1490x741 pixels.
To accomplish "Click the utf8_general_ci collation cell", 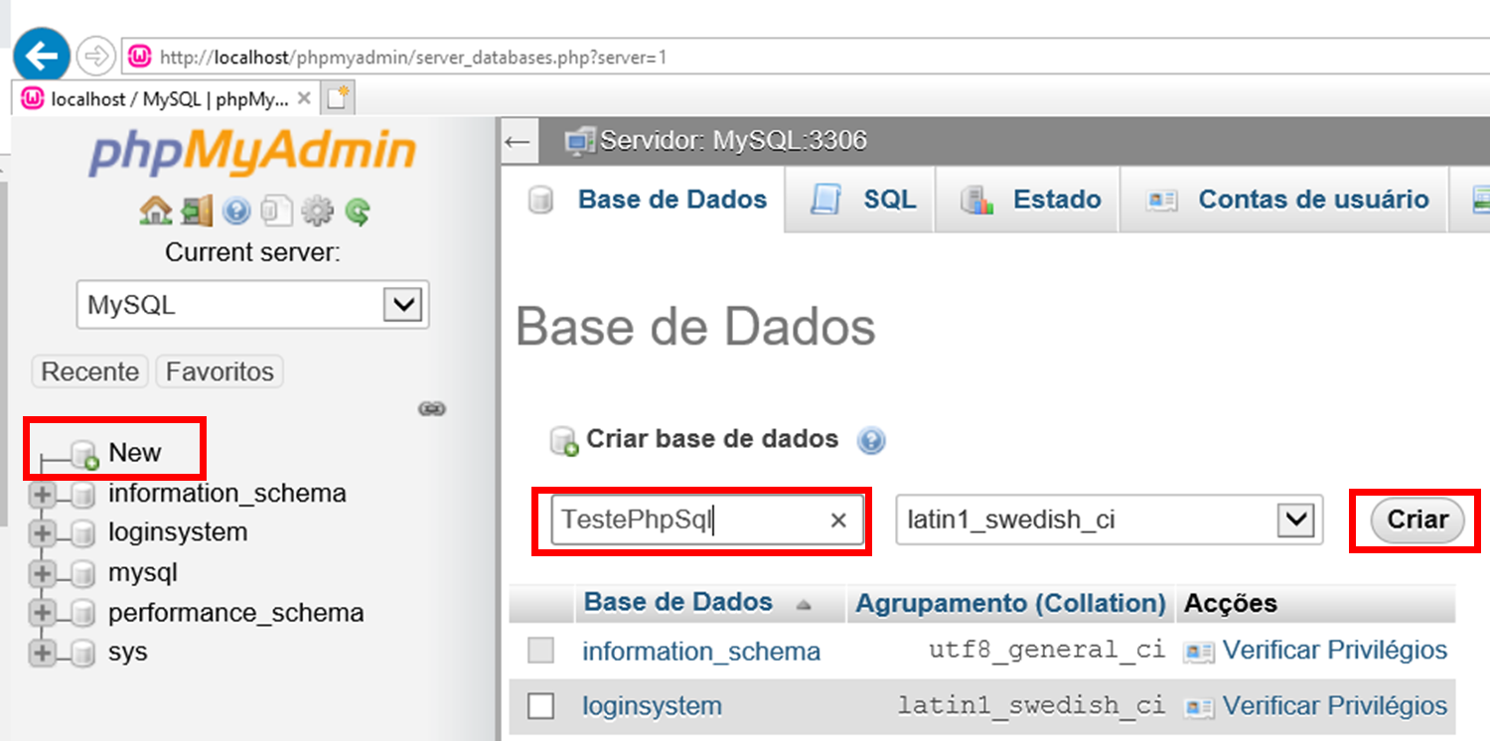I will [1047, 650].
